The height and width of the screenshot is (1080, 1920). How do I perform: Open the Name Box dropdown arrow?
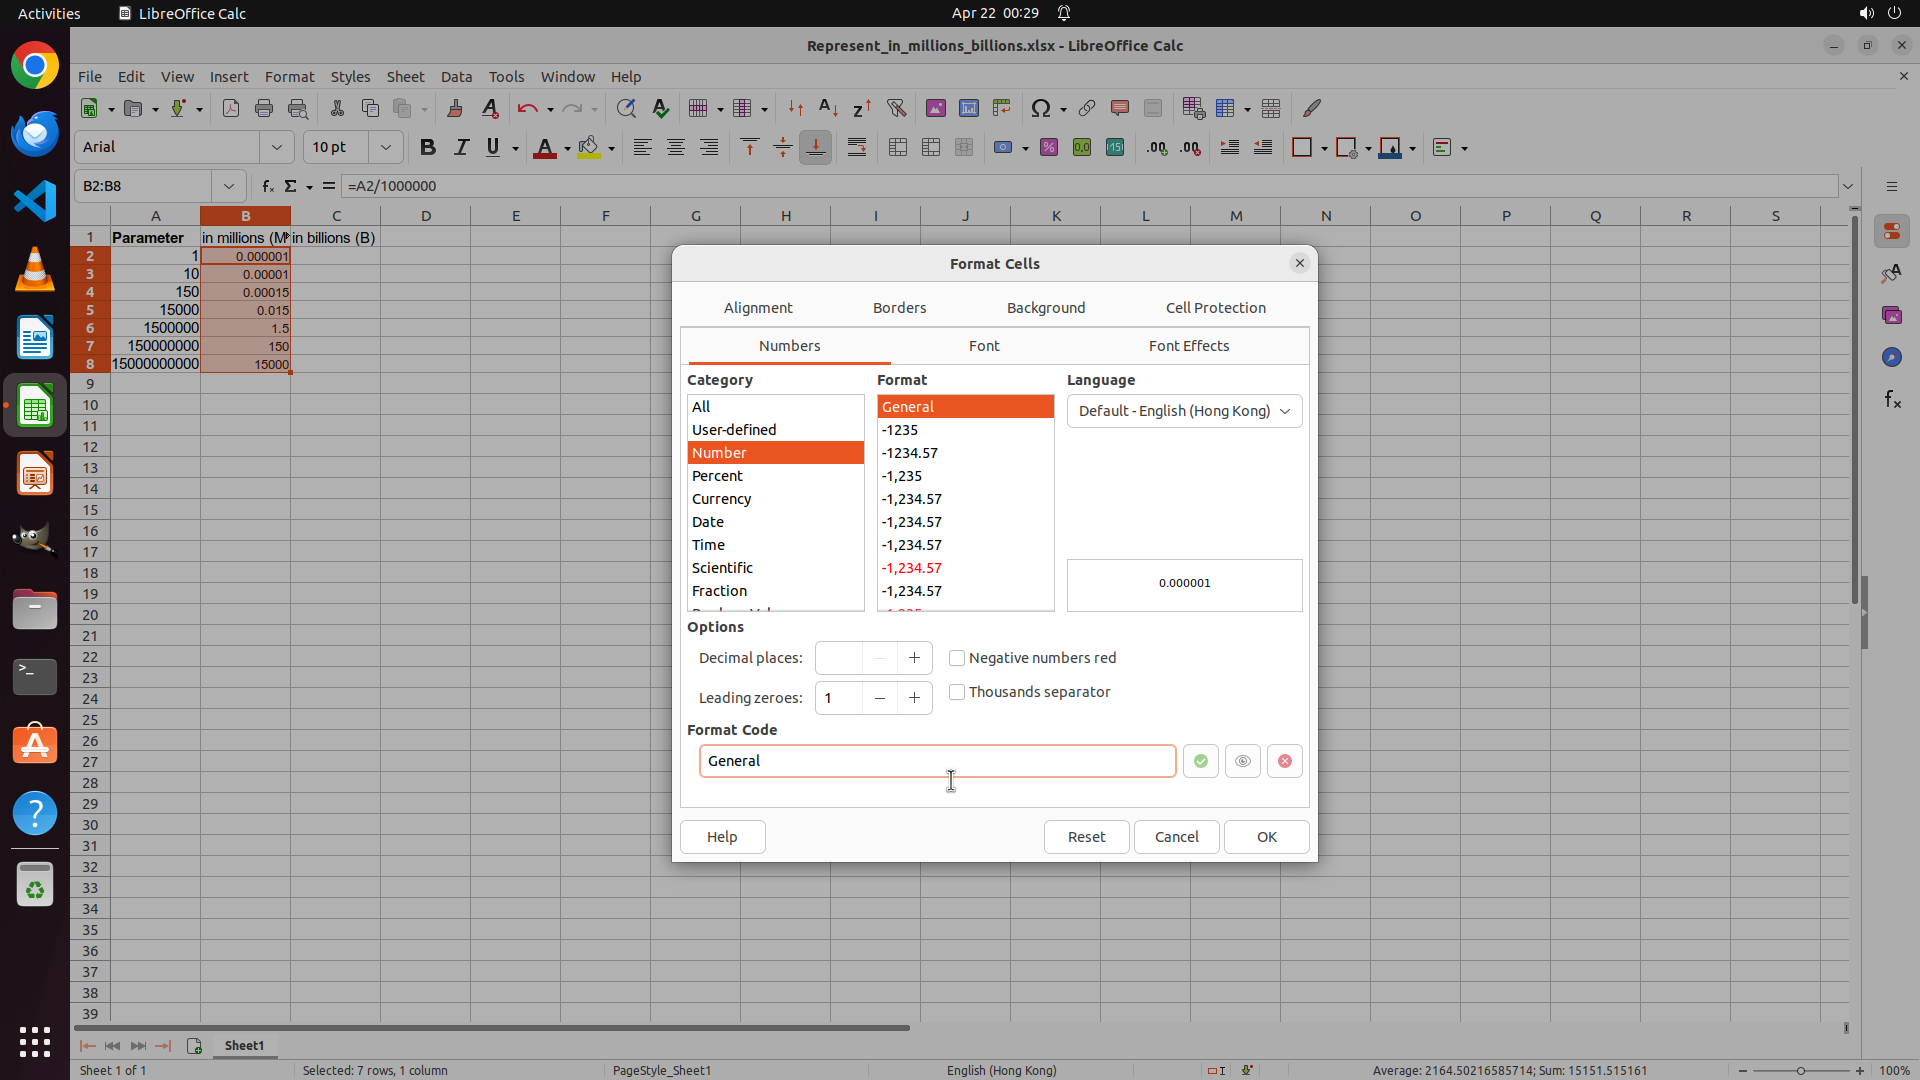229,186
